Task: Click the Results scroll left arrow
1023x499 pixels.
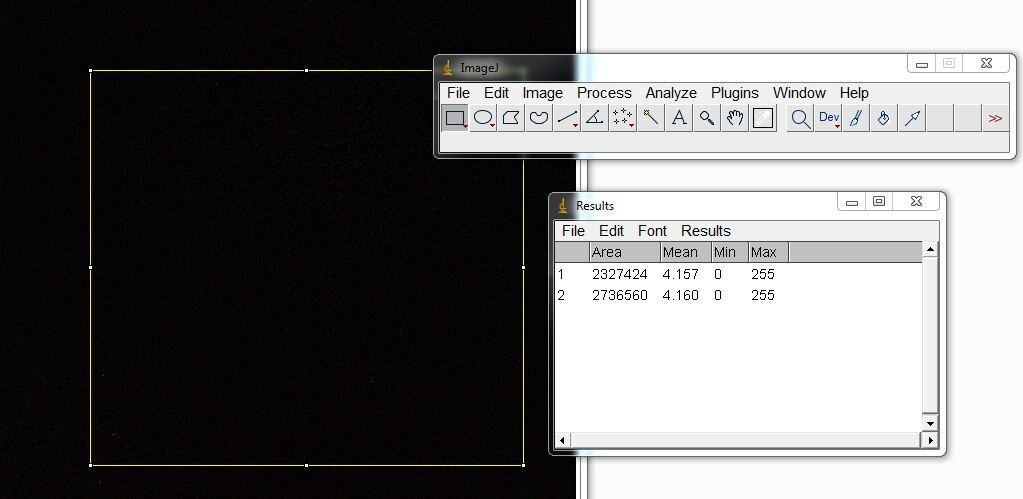Action: (x=562, y=440)
